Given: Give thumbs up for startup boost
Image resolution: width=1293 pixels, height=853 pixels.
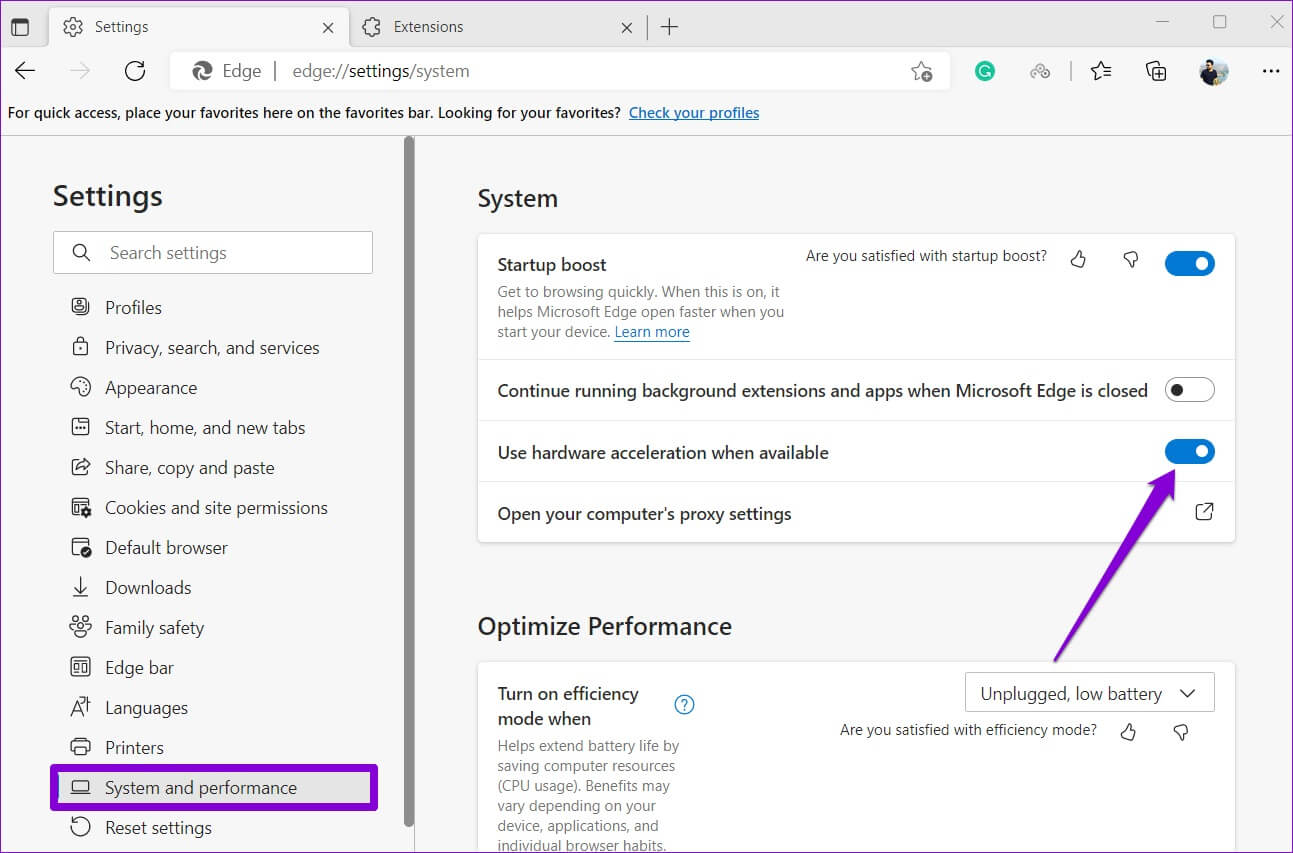Looking at the screenshot, I should (x=1078, y=260).
